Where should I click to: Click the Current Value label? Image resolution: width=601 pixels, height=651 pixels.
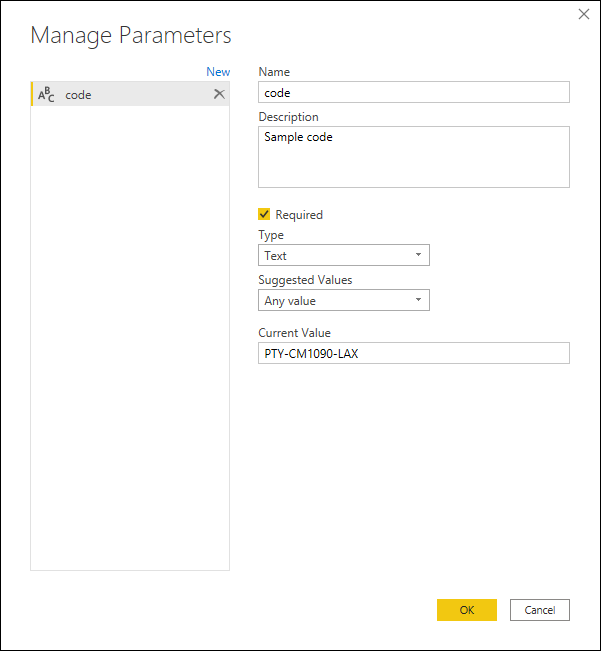point(294,333)
